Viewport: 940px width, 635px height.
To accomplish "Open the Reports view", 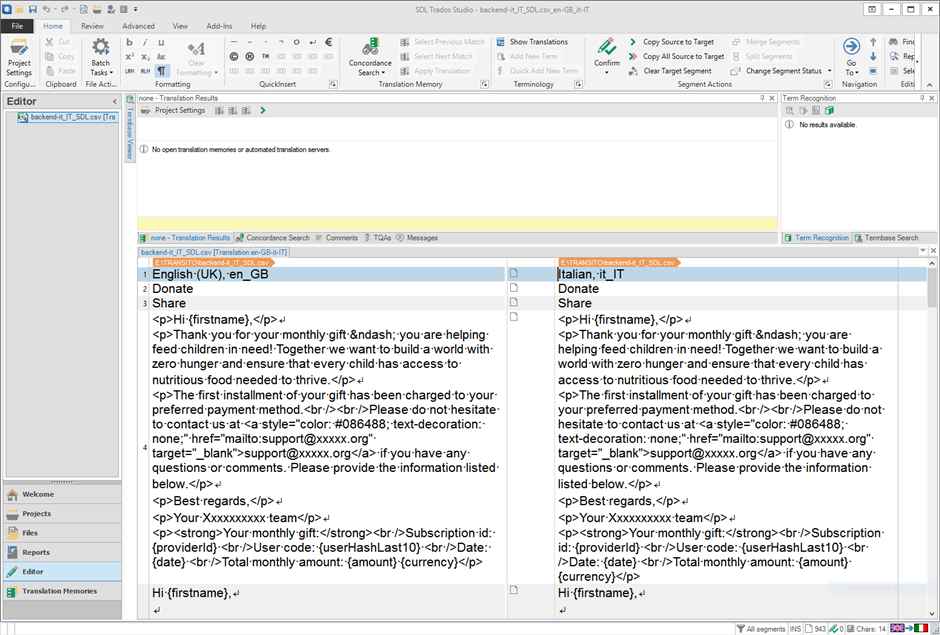I will (62, 552).
